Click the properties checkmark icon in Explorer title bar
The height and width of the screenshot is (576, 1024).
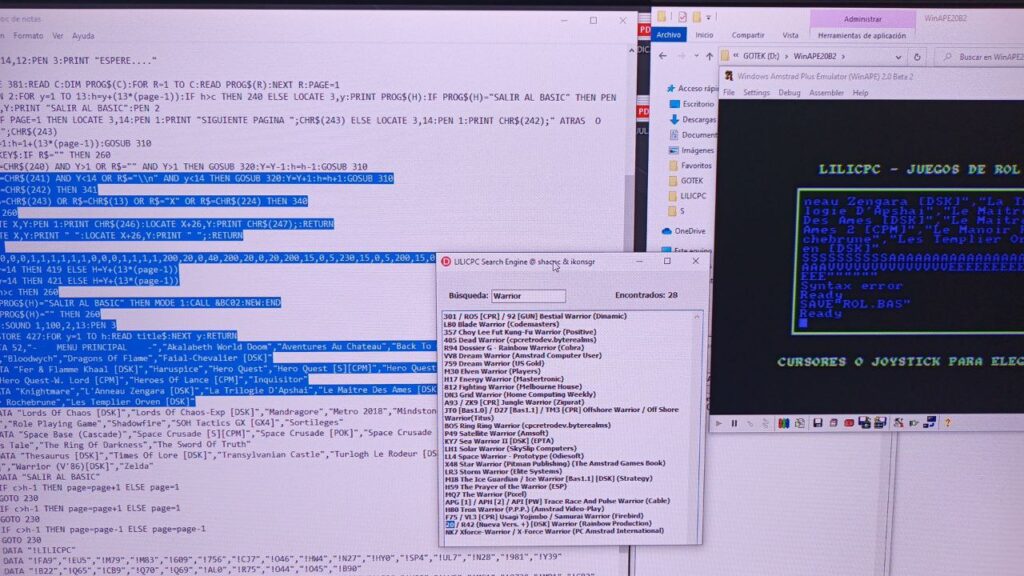[x=682, y=17]
